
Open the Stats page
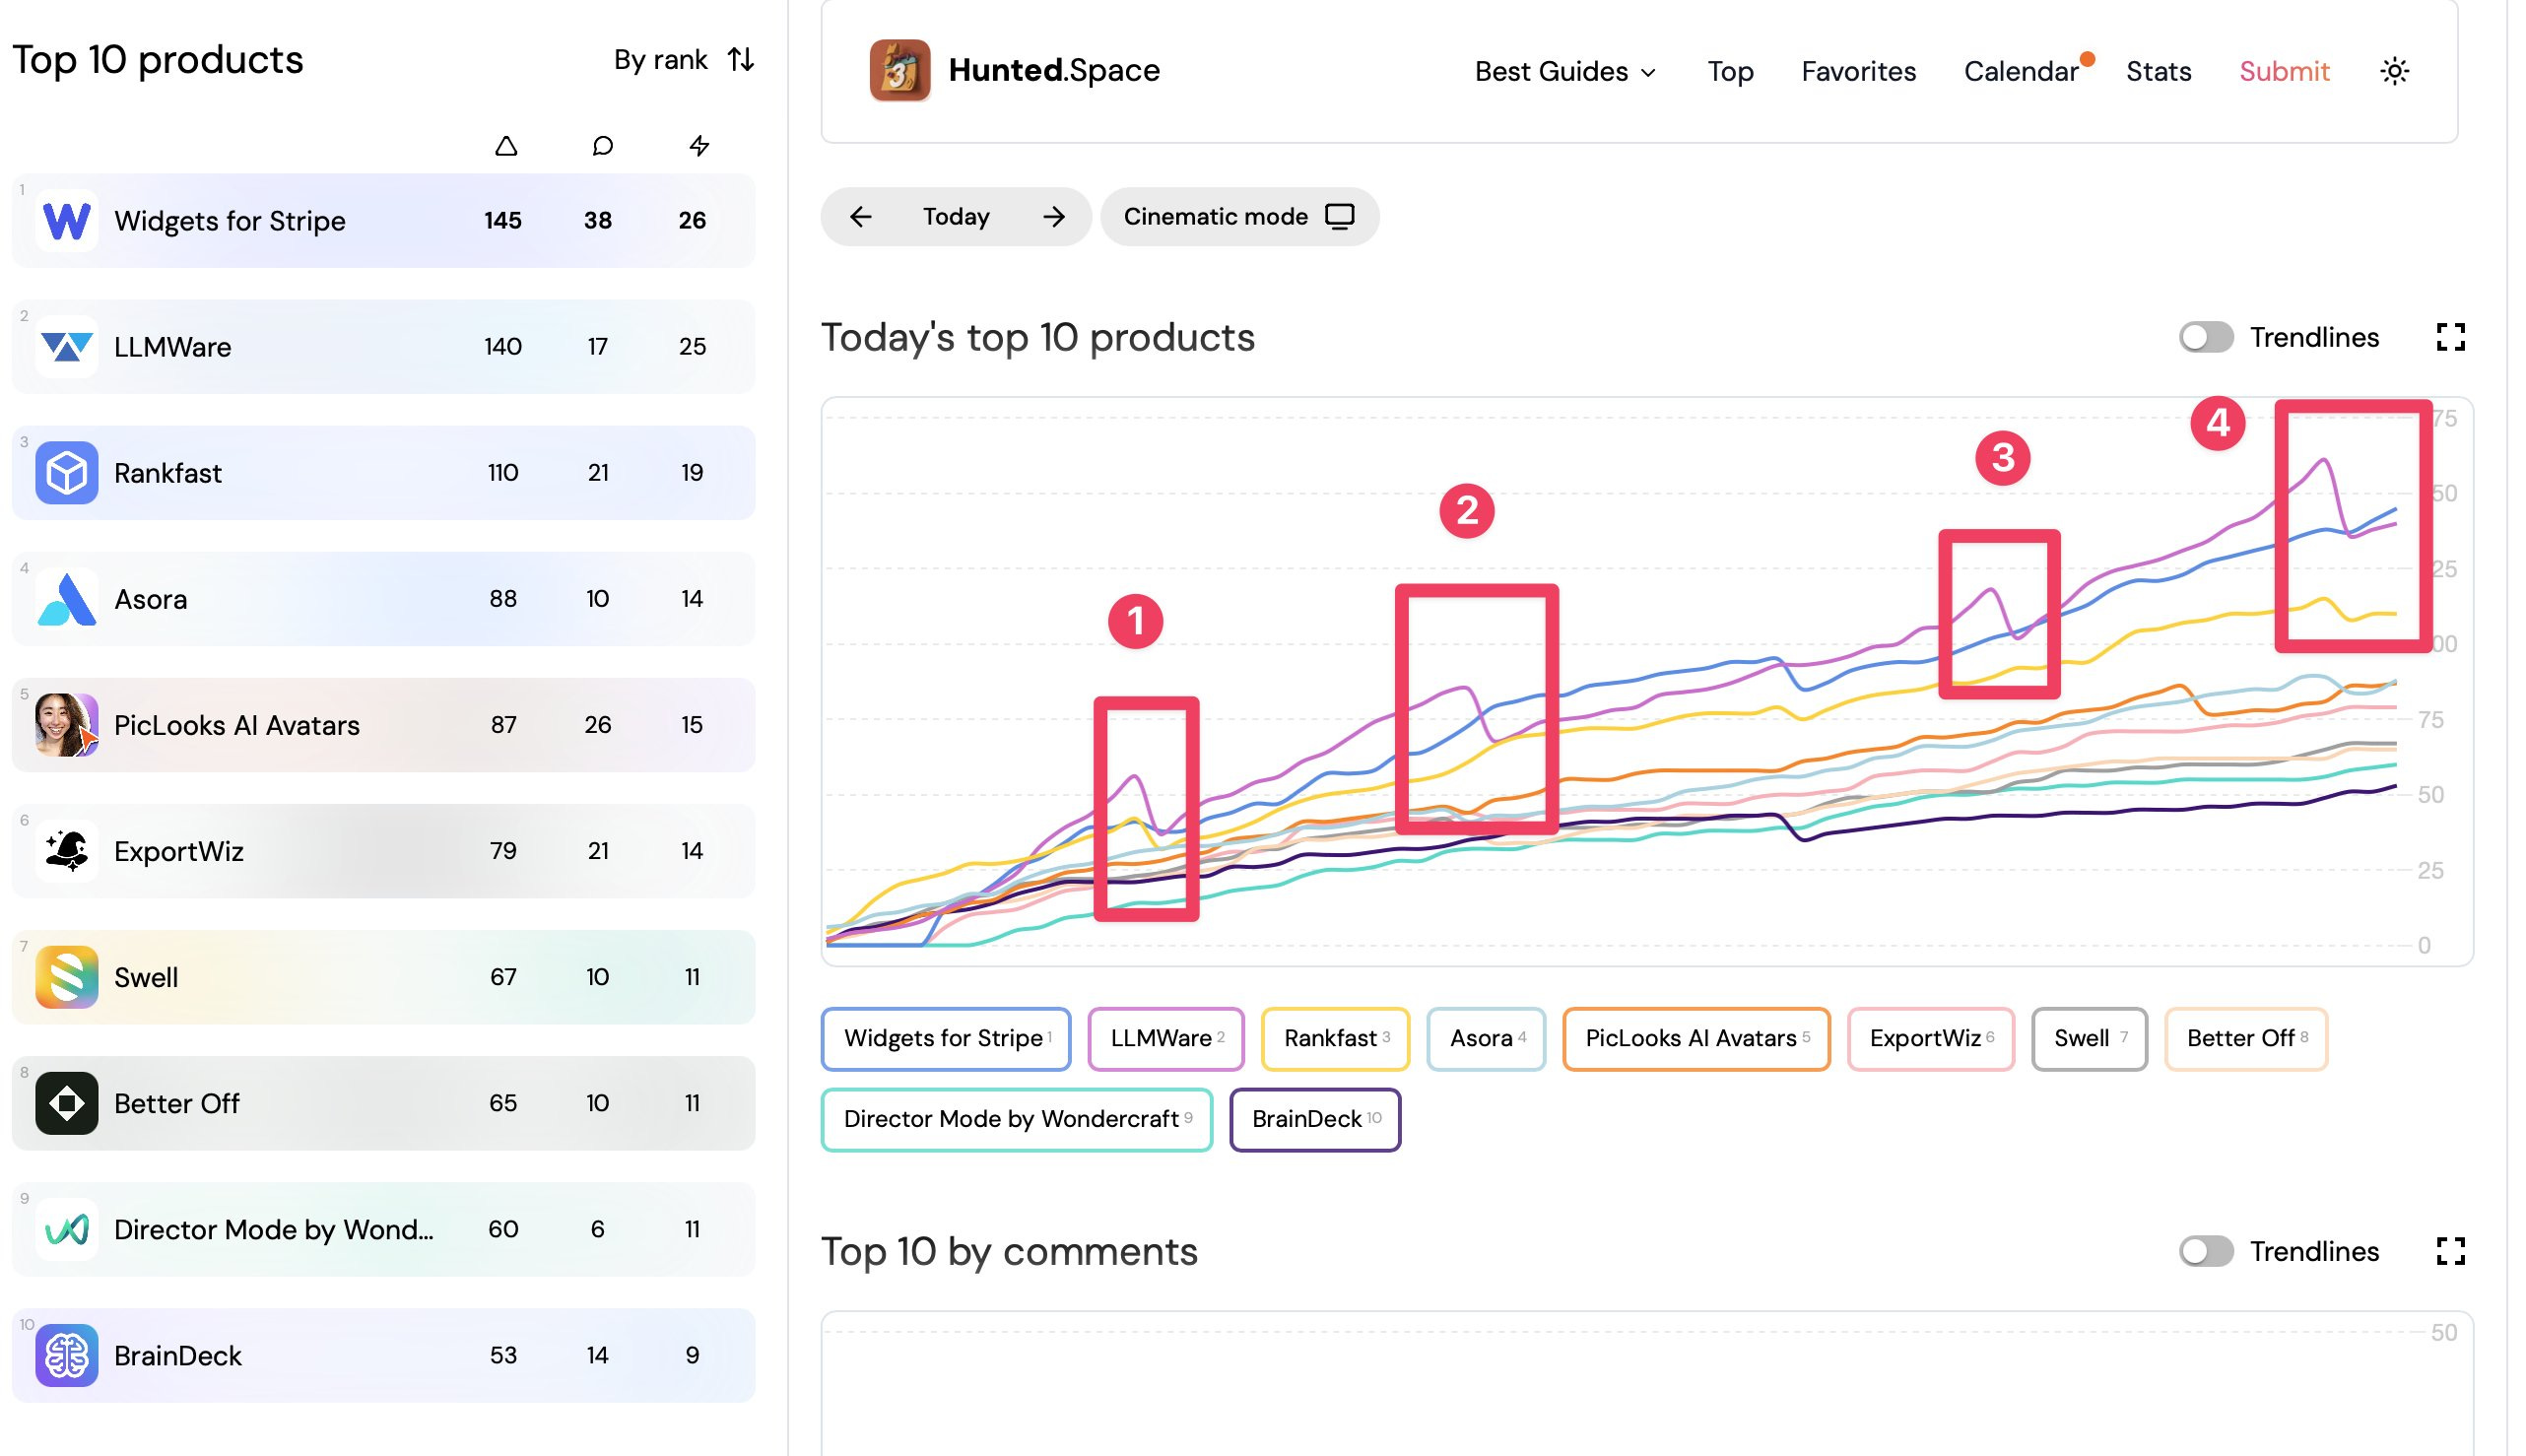[x=2158, y=71]
